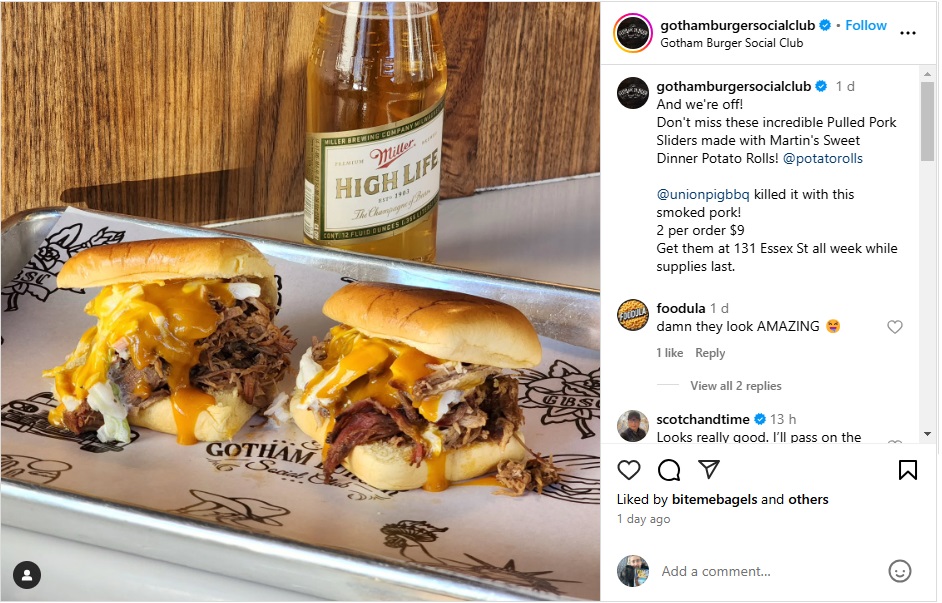Image resolution: width=942 pixels, height=603 pixels.
Task: Open the @unionpigbbq mention link
Action: [x=703, y=195]
